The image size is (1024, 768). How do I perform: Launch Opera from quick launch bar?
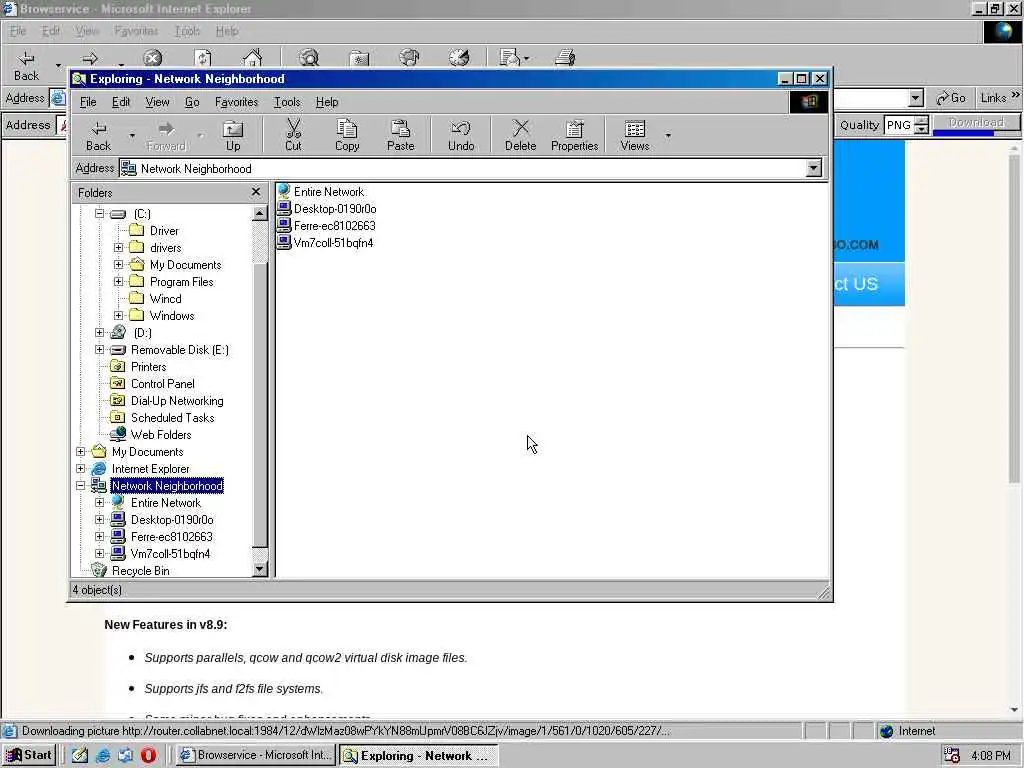(149, 755)
